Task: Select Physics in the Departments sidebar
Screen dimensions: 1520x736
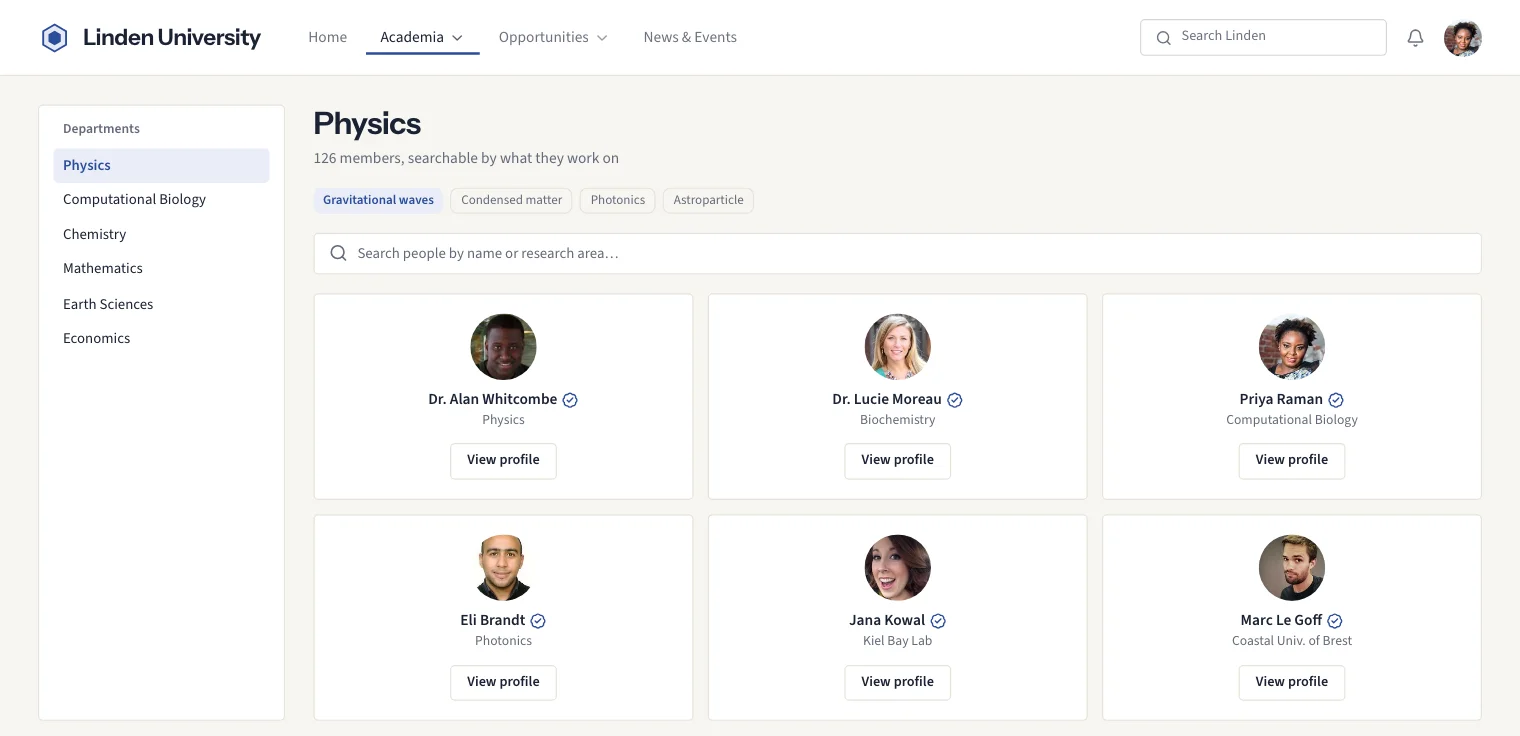Action: pyautogui.click(x=161, y=166)
